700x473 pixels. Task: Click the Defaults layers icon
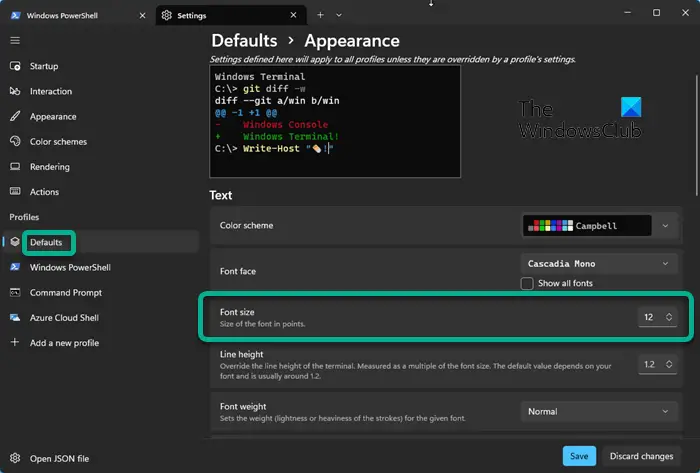click(x=15, y=242)
